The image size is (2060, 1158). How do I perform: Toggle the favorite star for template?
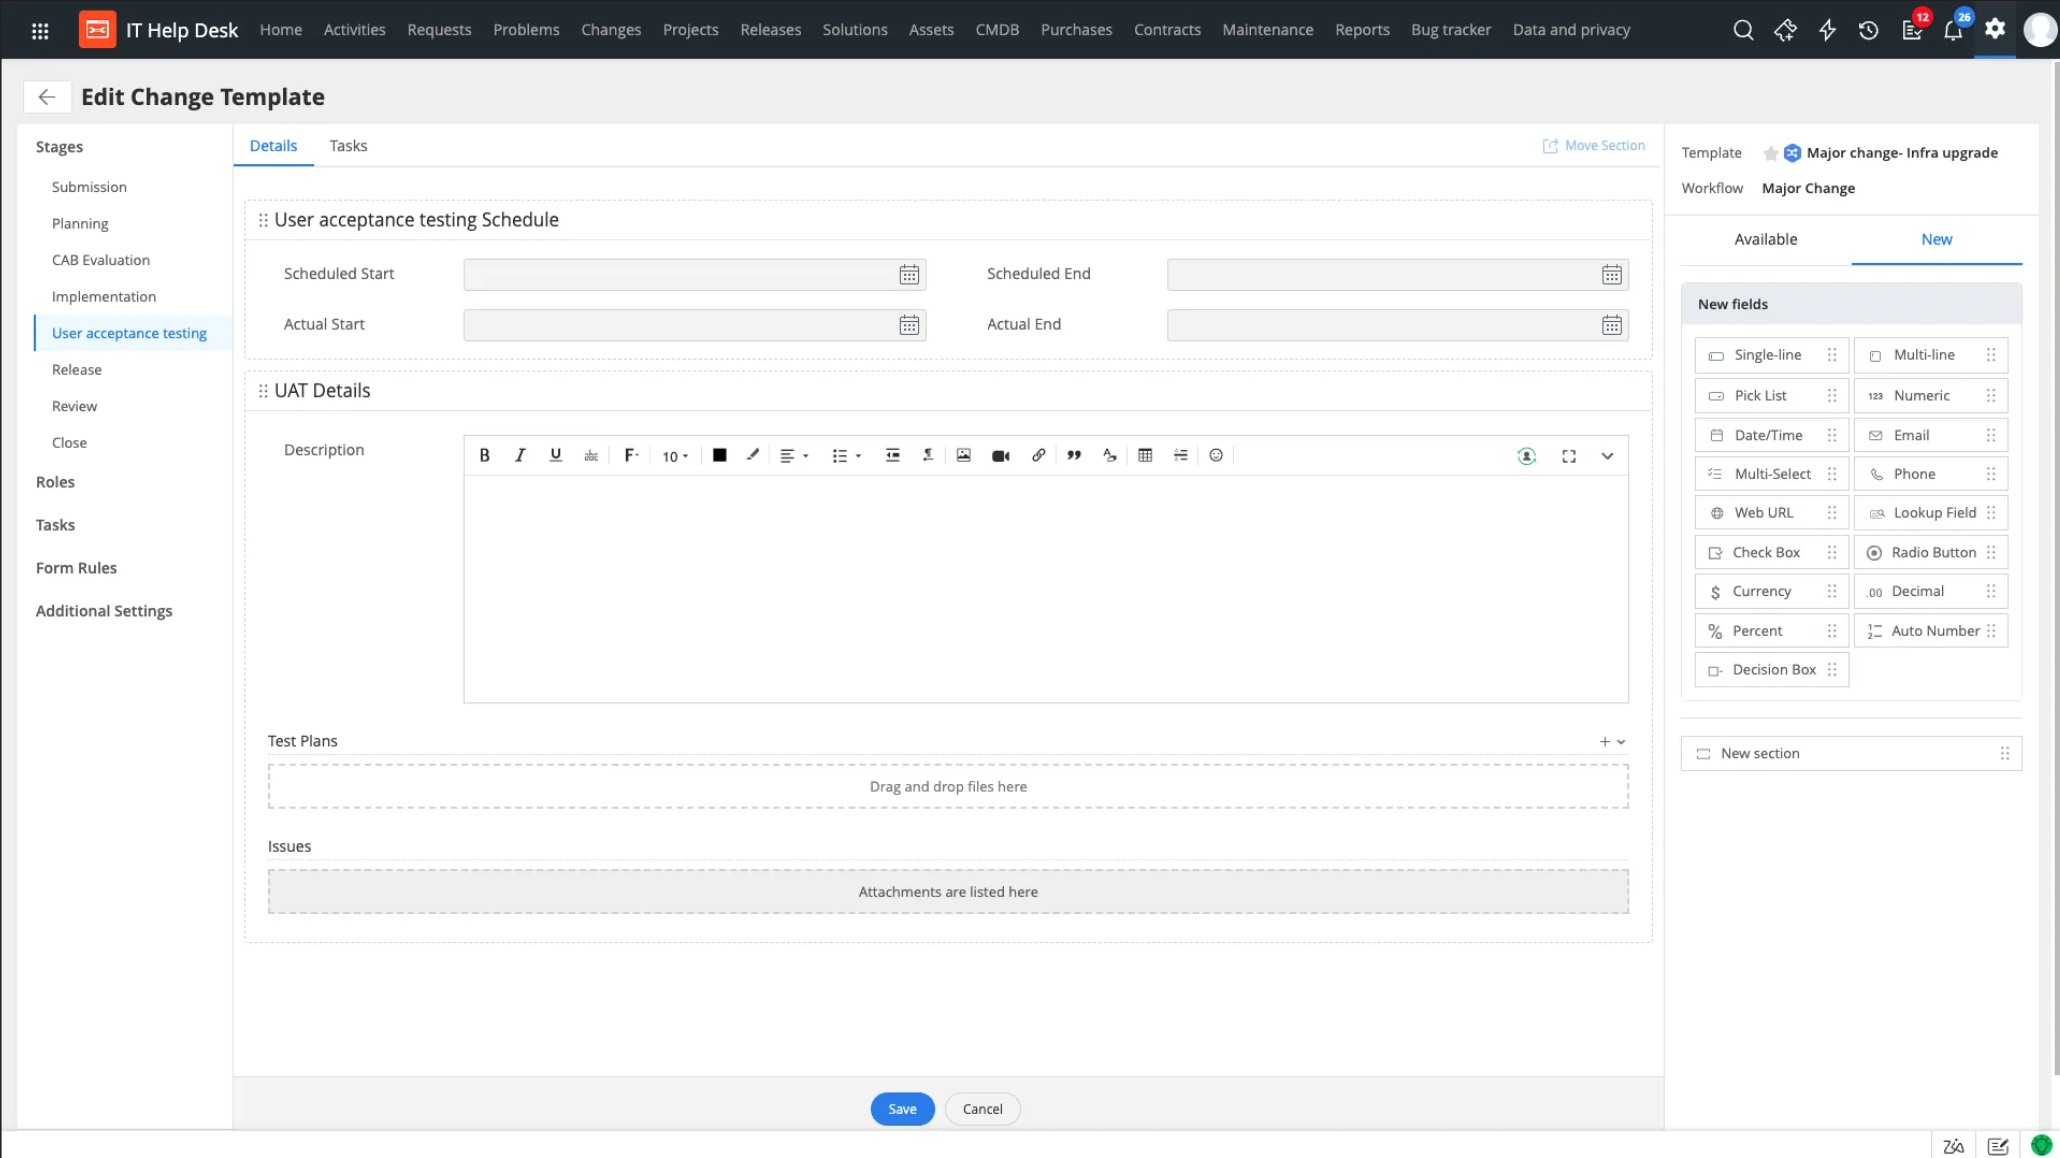pyautogui.click(x=1770, y=153)
